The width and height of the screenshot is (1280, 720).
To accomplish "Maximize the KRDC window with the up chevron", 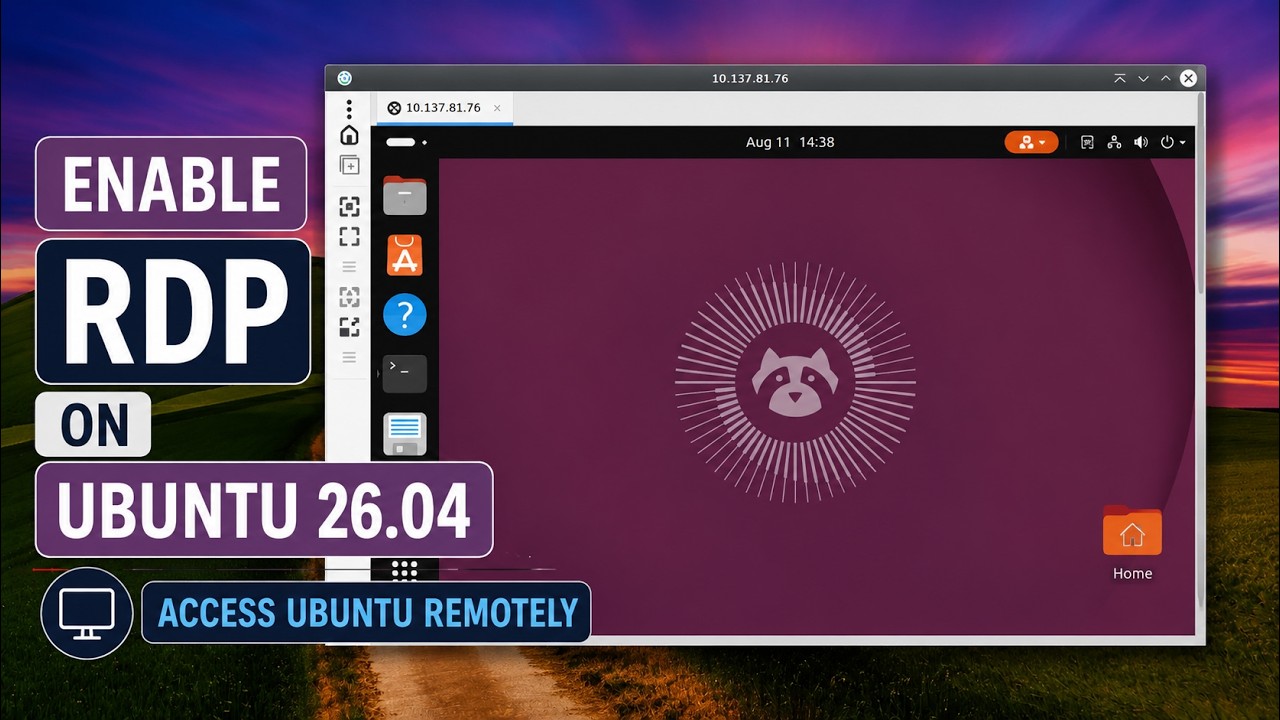I will point(1166,78).
